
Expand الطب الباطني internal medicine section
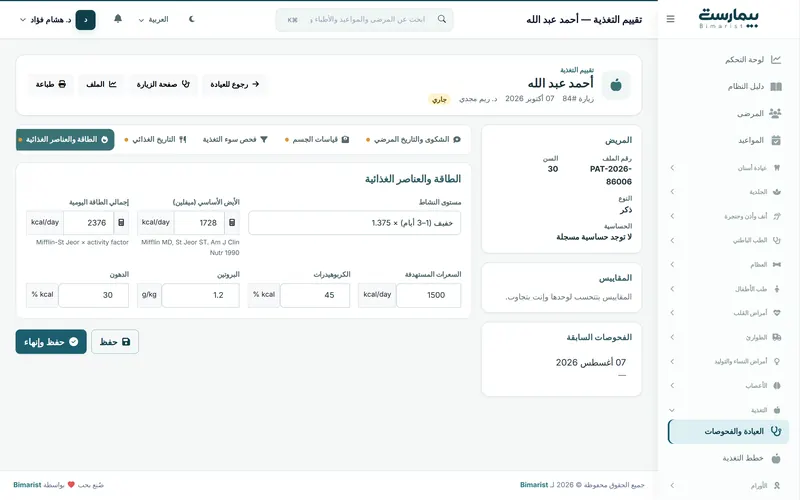pyautogui.click(x=728, y=240)
